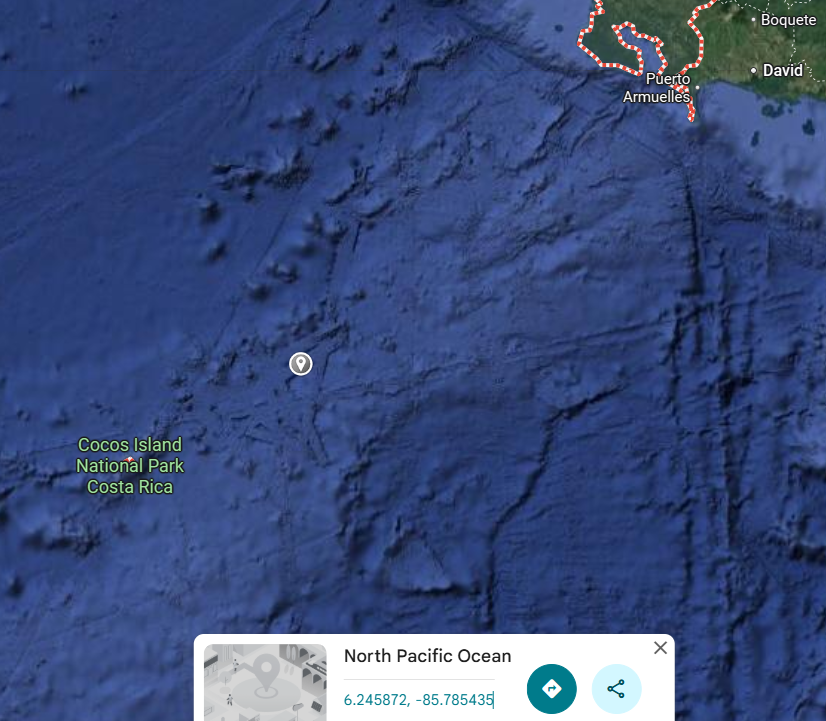Click the red Cocos Island pin icon
The height and width of the screenshot is (721, 826).
[x=130, y=460]
